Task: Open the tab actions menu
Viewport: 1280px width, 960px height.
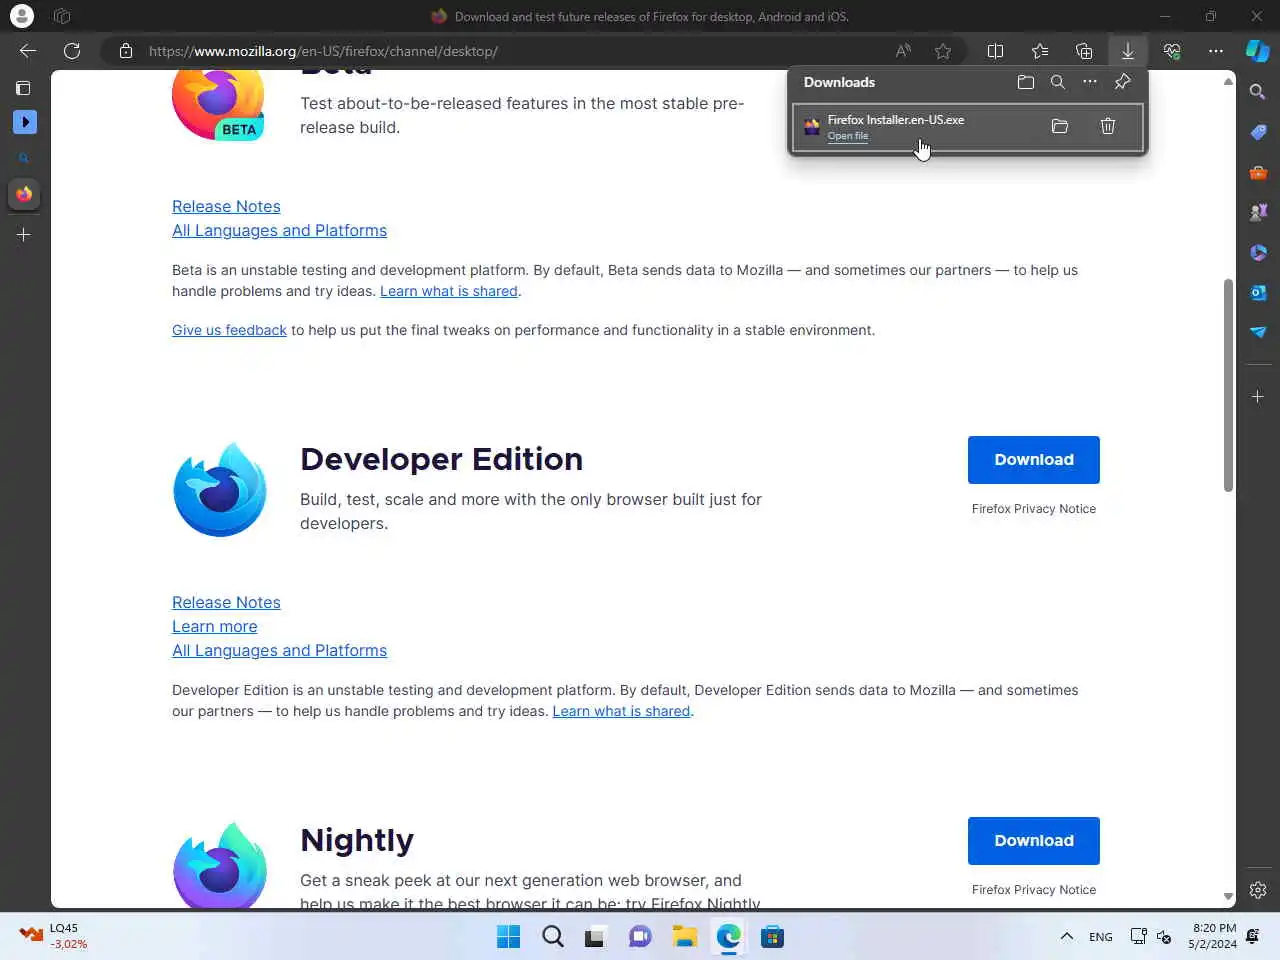Action: (23, 88)
